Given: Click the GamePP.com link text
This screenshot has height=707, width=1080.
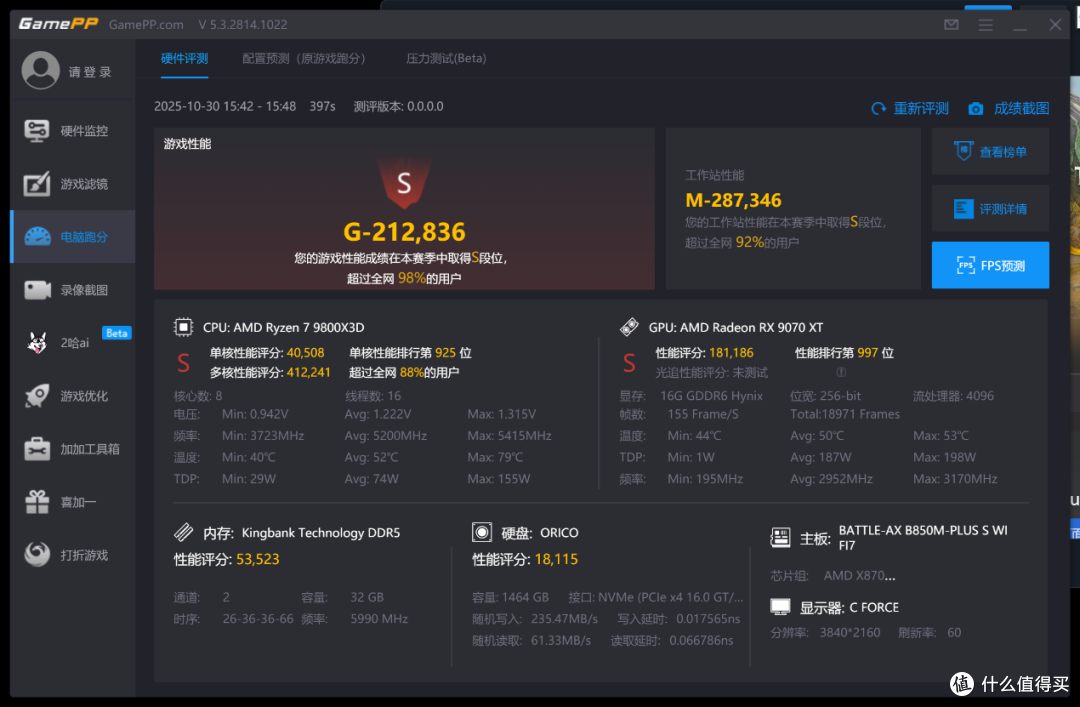Looking at the screenshot, I should tap(146, 25).
